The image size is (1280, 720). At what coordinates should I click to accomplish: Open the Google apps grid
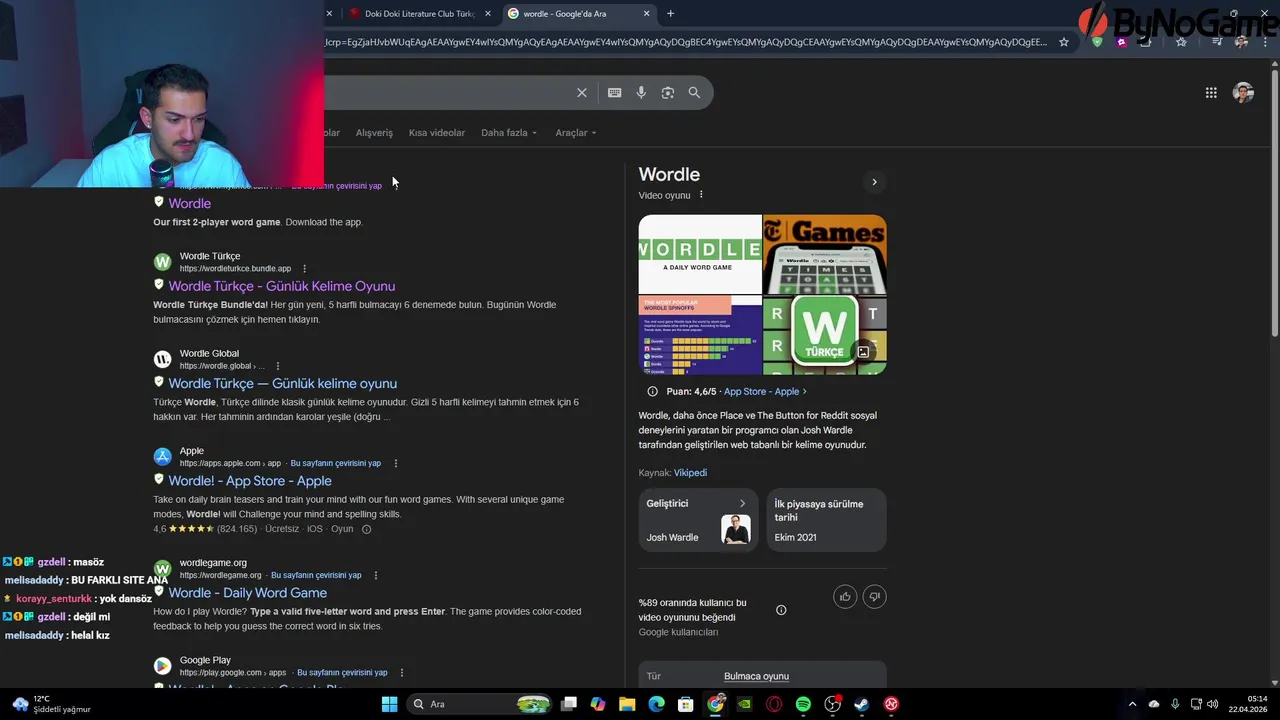pos(1211,92)
